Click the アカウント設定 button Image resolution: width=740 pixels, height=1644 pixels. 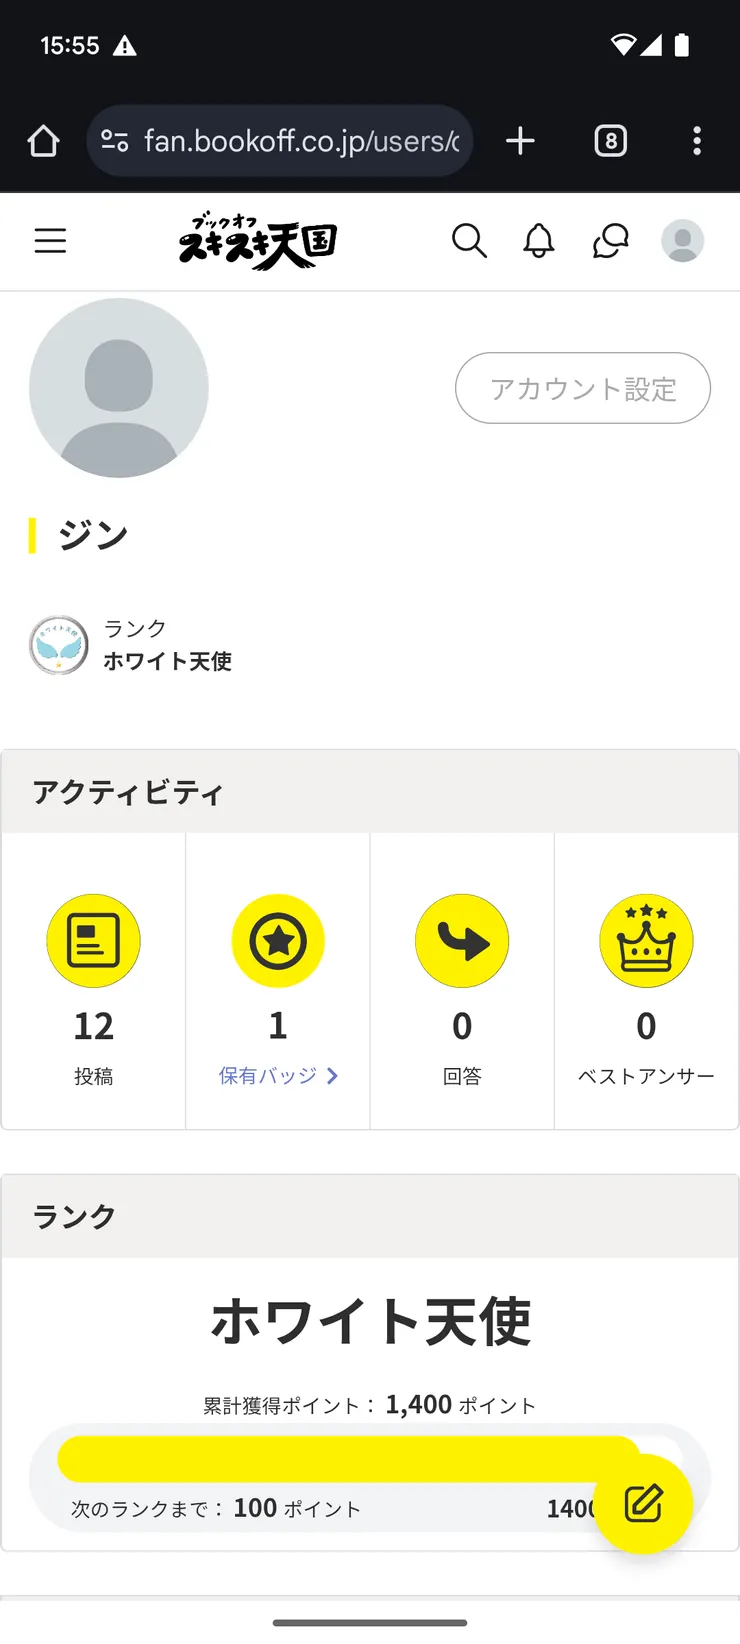tap(583, 388)
